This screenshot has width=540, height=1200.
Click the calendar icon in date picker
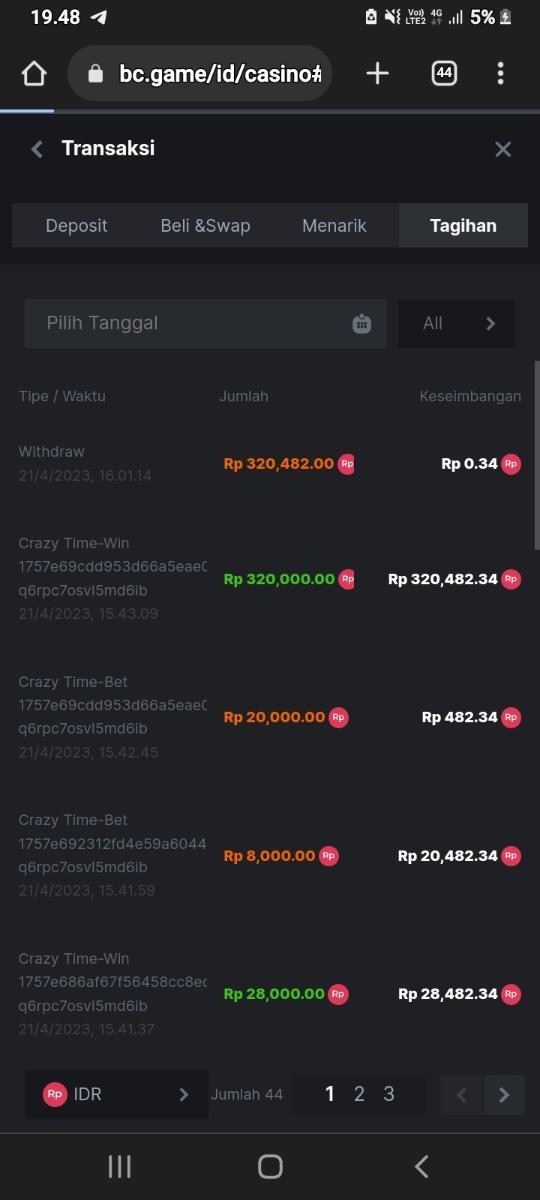(x=362, y=323)
